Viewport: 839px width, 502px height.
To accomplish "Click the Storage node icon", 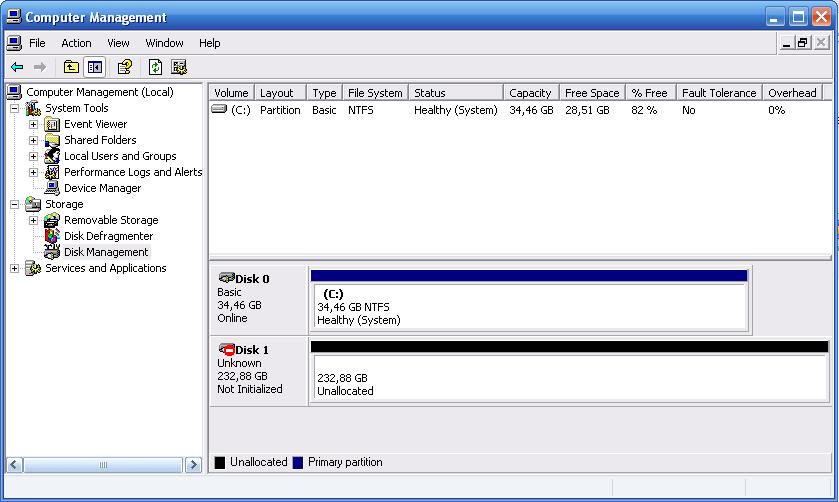I will tap(33, 204).
